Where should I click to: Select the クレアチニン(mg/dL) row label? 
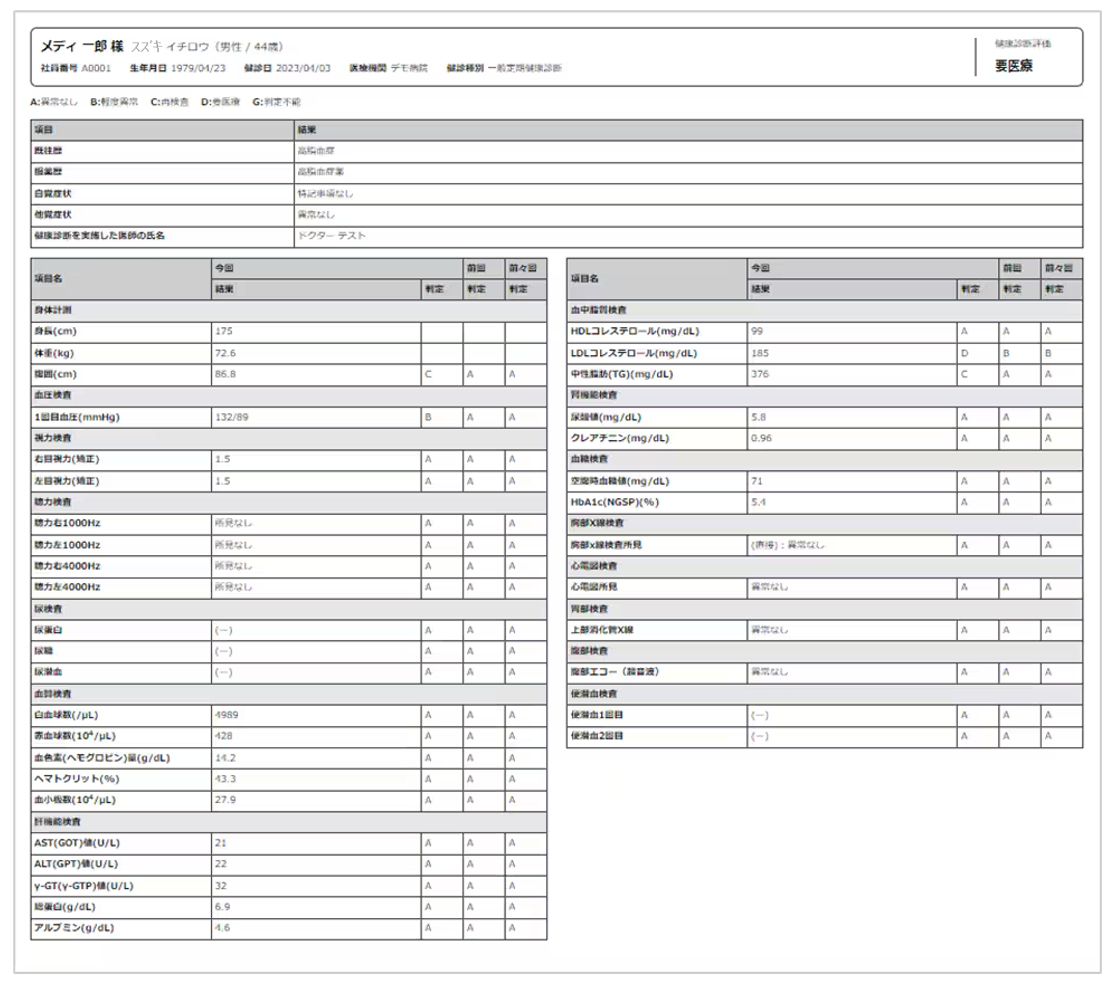[x=619, y=438]
